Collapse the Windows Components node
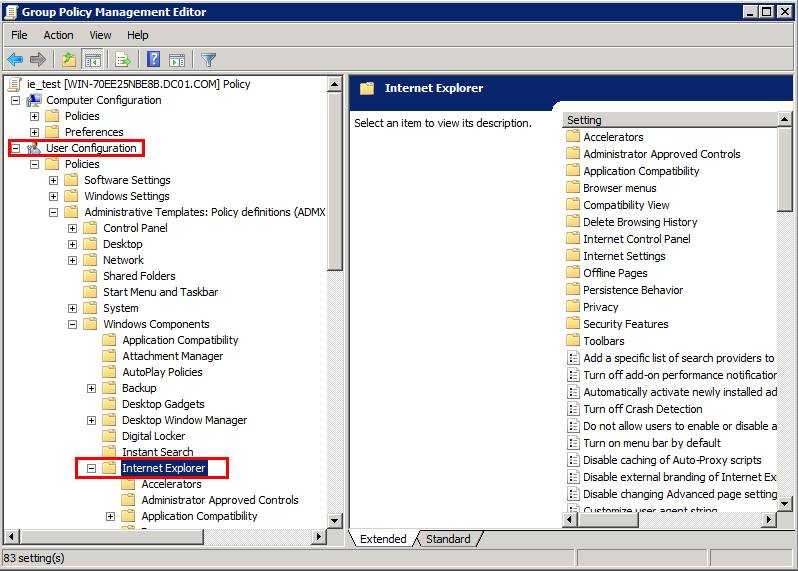The image size is (798, 571). click(x=73, y=324)
